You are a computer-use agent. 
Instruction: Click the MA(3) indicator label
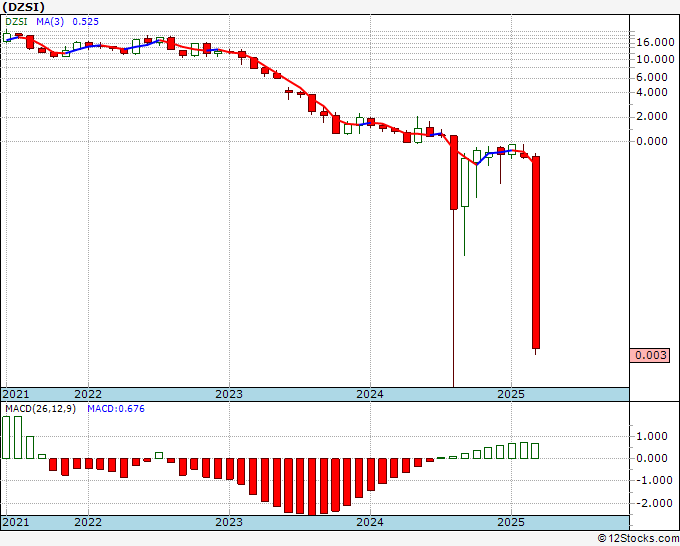click(x=50, y=22)
